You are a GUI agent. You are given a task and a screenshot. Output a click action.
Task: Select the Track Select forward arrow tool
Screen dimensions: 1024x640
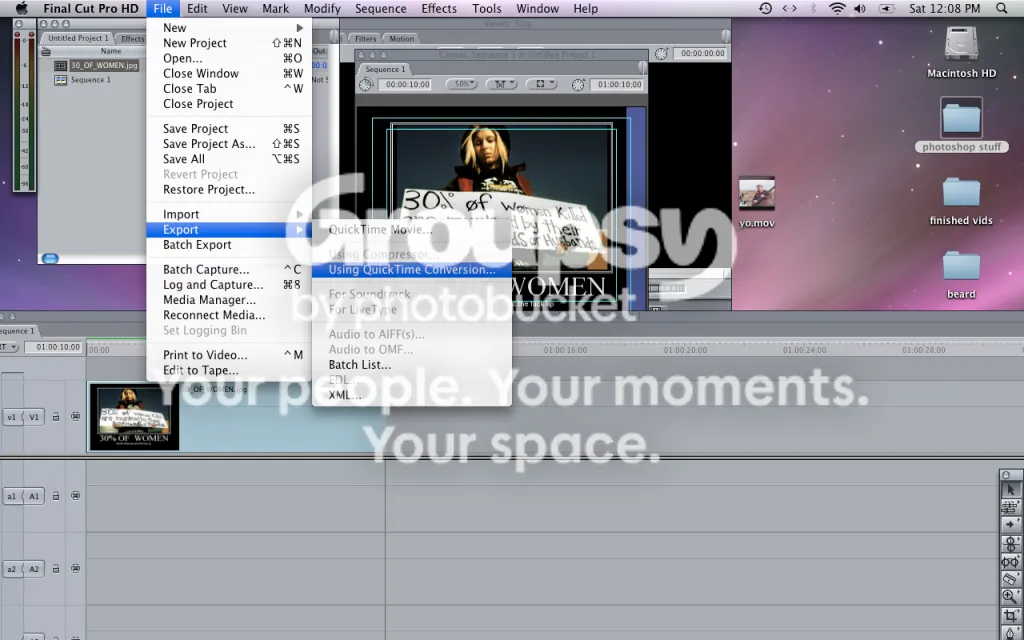(x=1010, y=524)
